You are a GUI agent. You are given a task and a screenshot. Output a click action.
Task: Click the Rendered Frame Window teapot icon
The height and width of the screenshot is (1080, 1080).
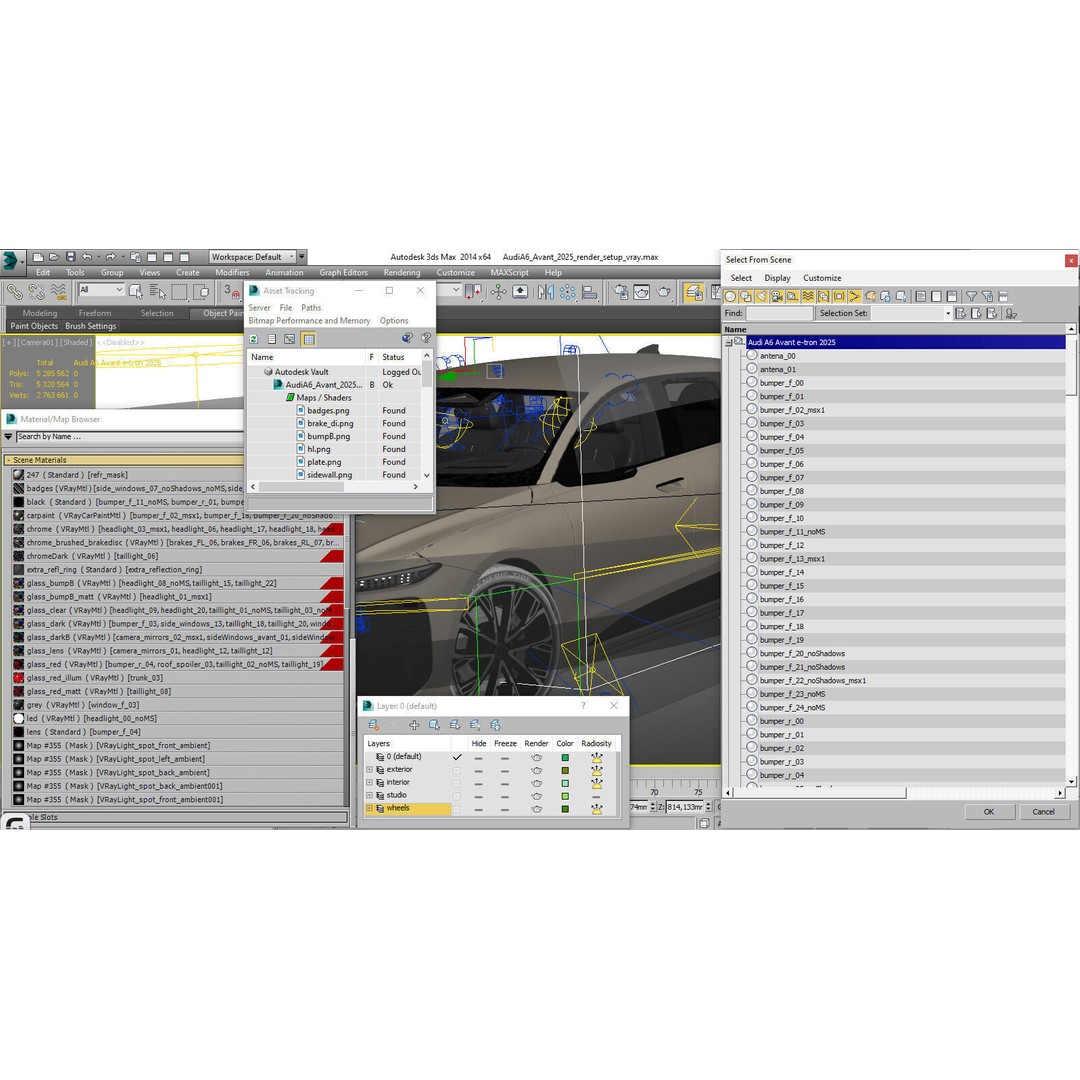coord(642,292)
